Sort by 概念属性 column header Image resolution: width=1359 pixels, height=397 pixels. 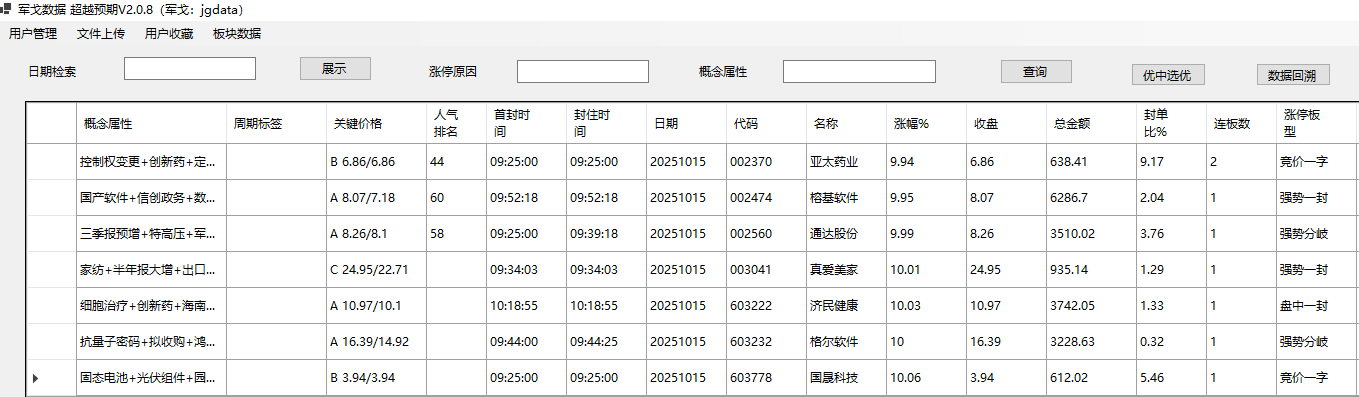pos(152,124)
